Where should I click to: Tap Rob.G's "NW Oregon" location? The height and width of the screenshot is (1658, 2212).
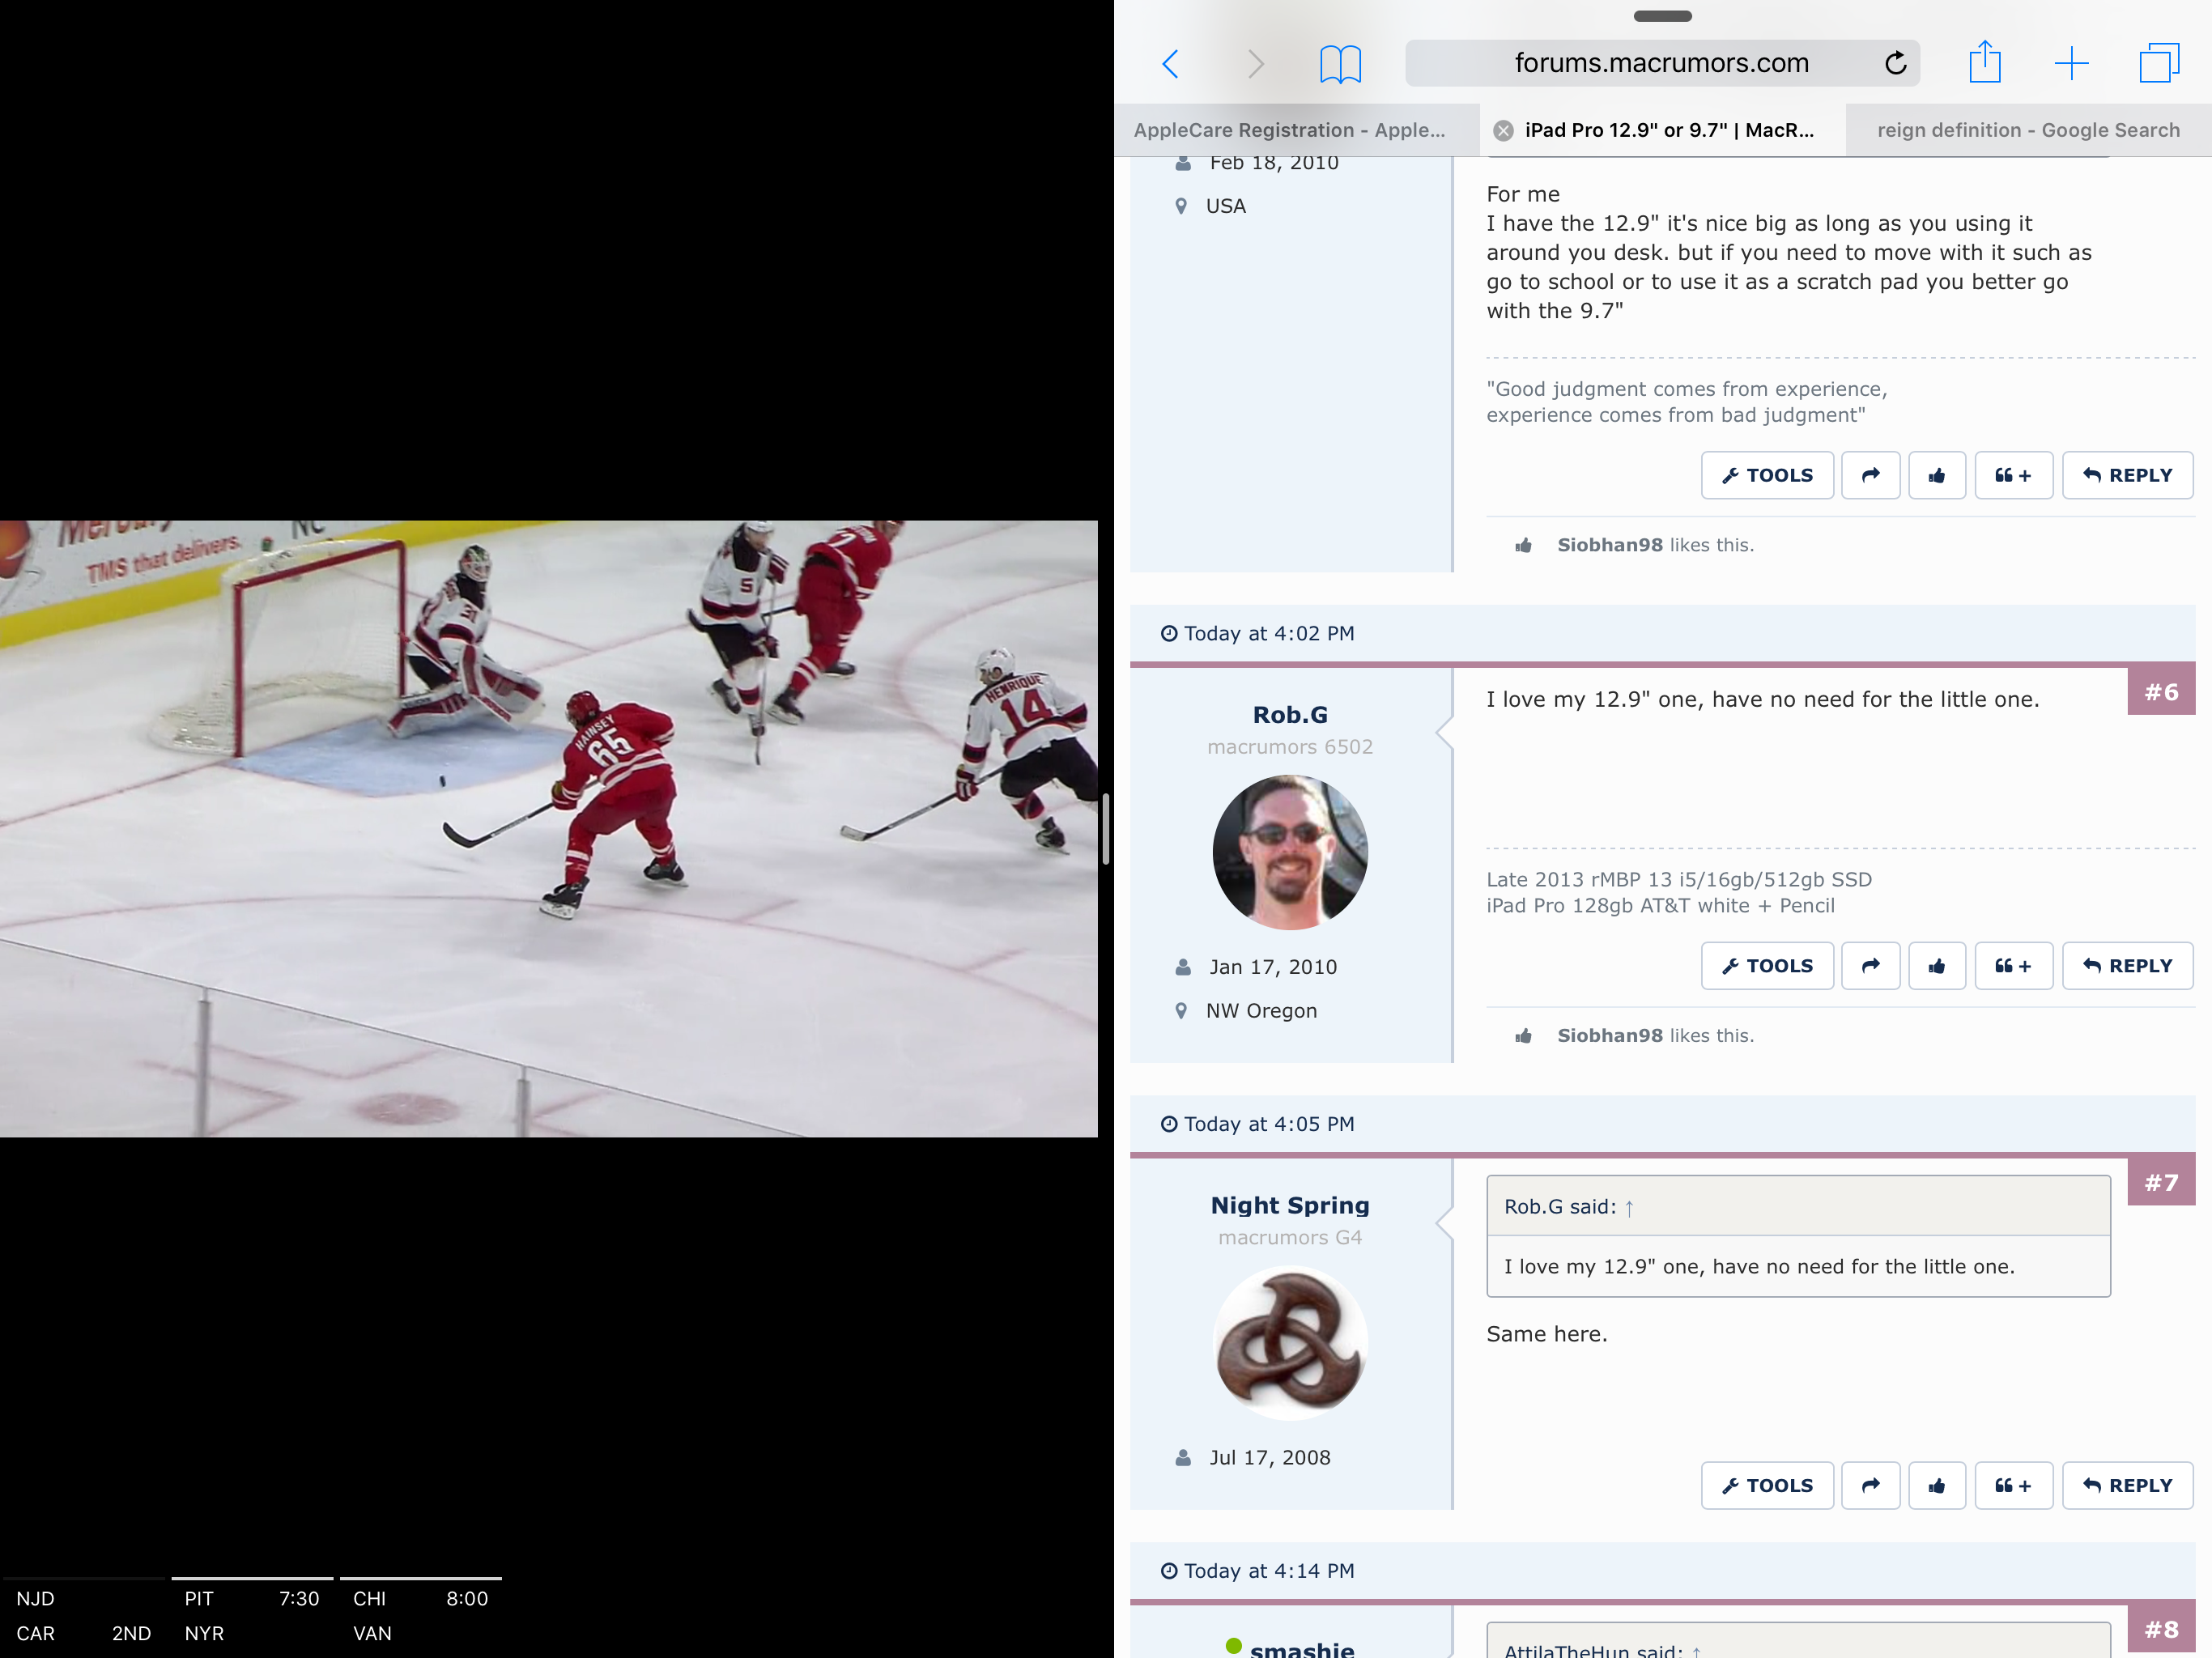click(1261, 1011)
